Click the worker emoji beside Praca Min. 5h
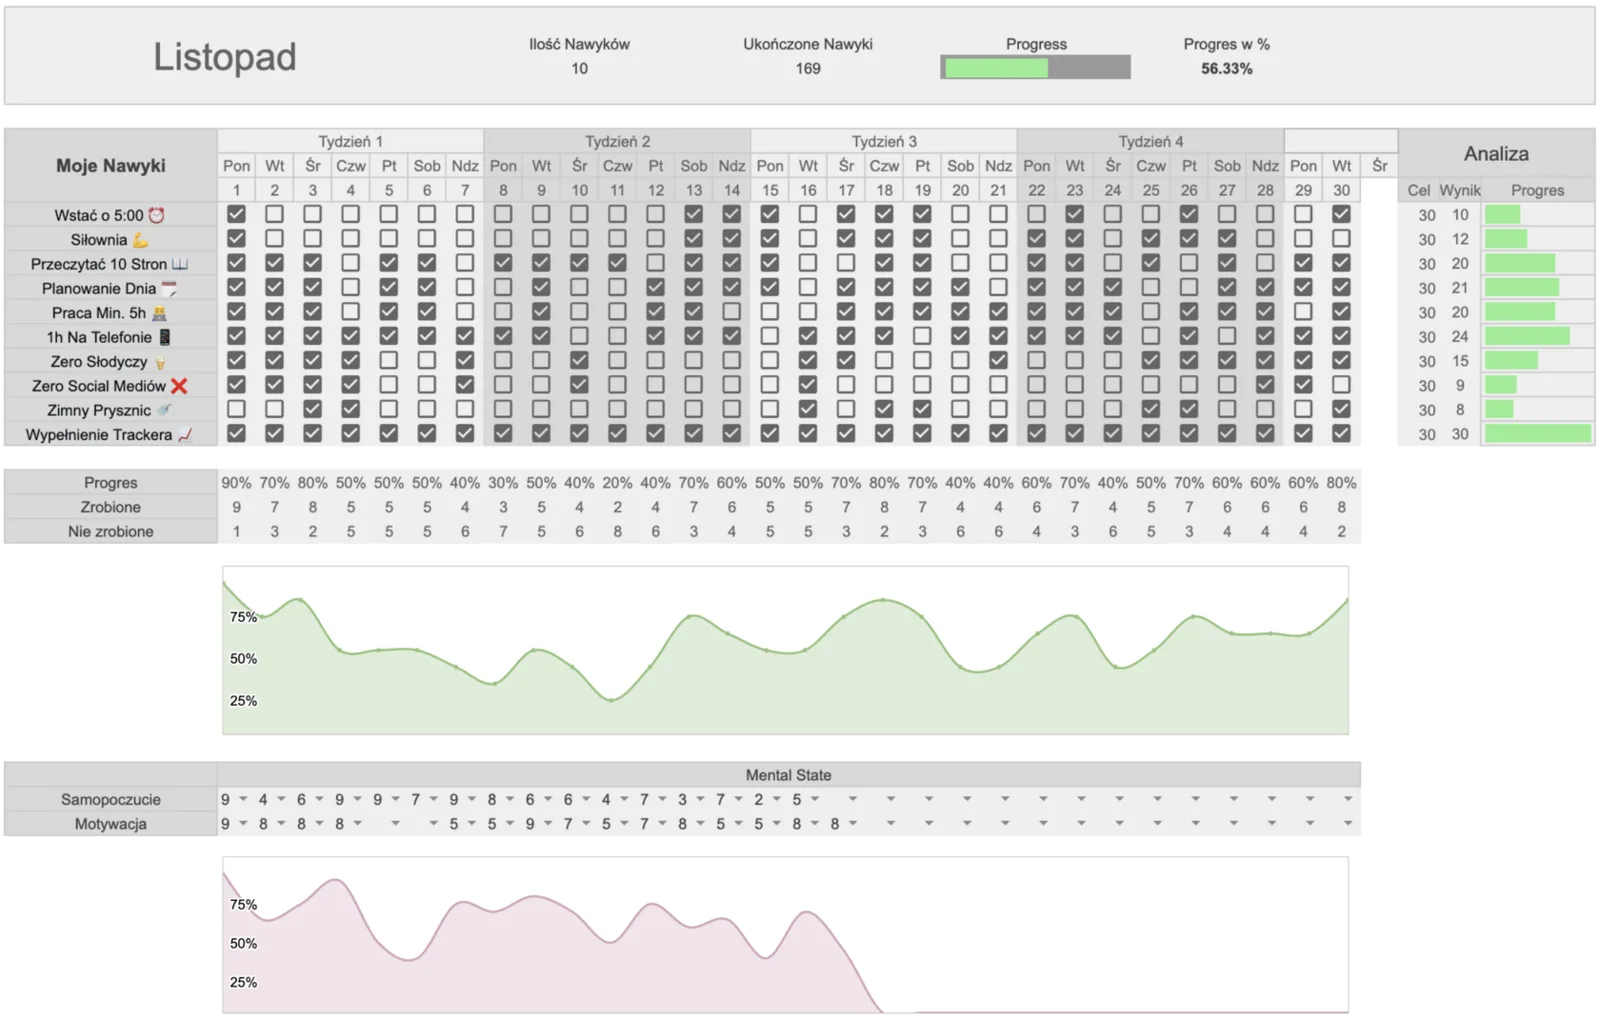This screenshot has height=1021, width=1600. [x=158, y=313]
